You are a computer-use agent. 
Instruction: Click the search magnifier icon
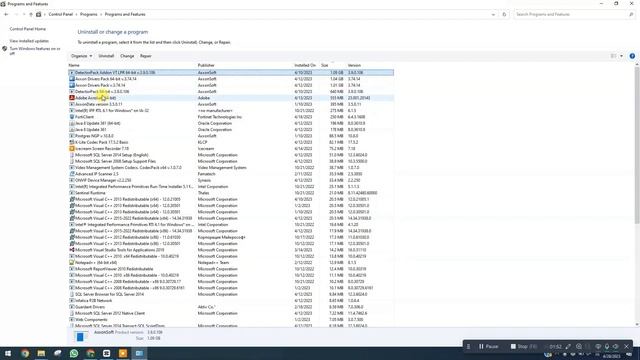[x=631, y=14]
